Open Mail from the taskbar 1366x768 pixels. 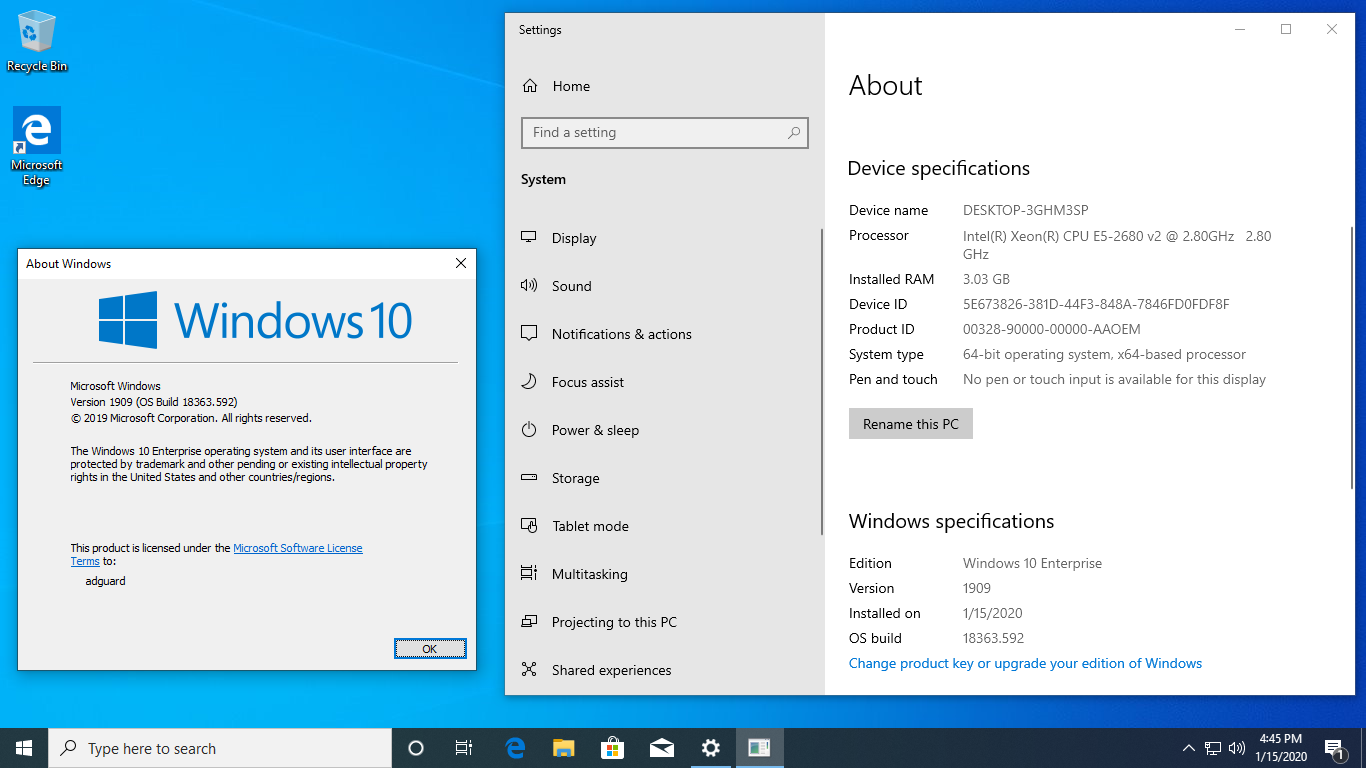(x=661, y=748)
